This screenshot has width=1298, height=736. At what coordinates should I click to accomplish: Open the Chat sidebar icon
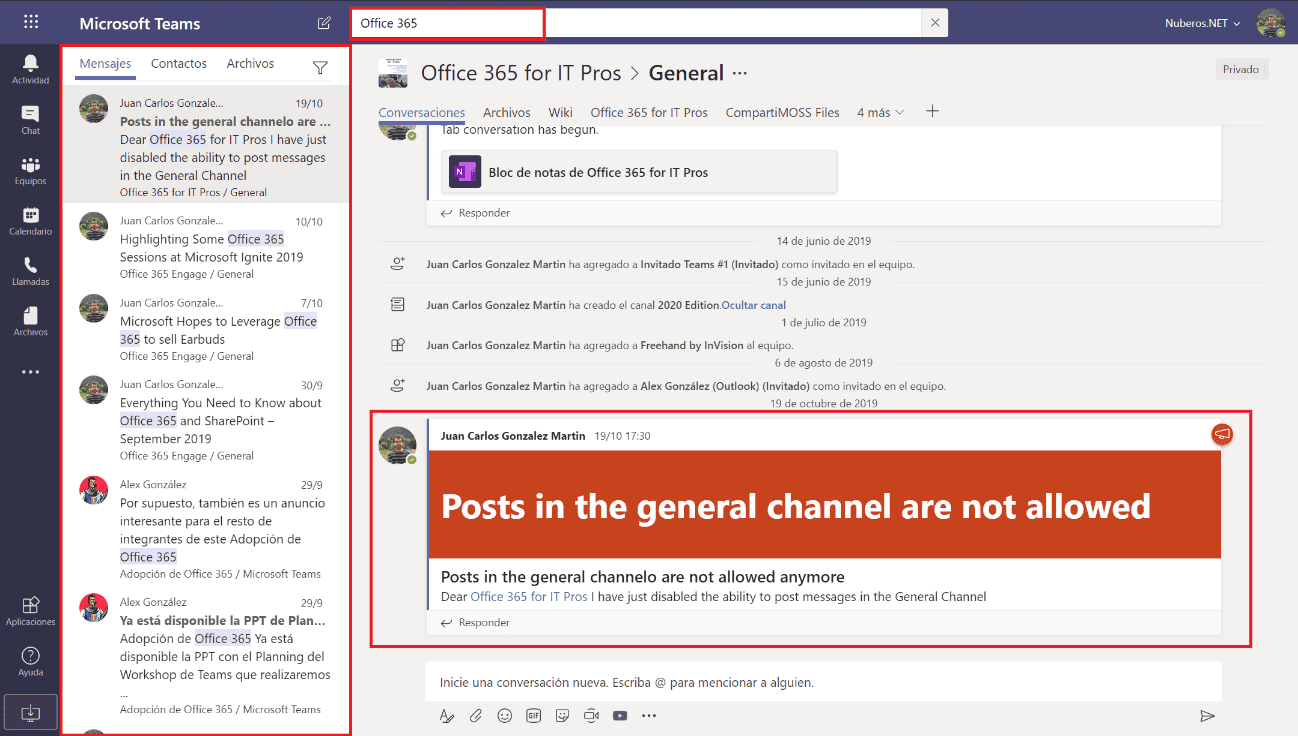(30, 120)
